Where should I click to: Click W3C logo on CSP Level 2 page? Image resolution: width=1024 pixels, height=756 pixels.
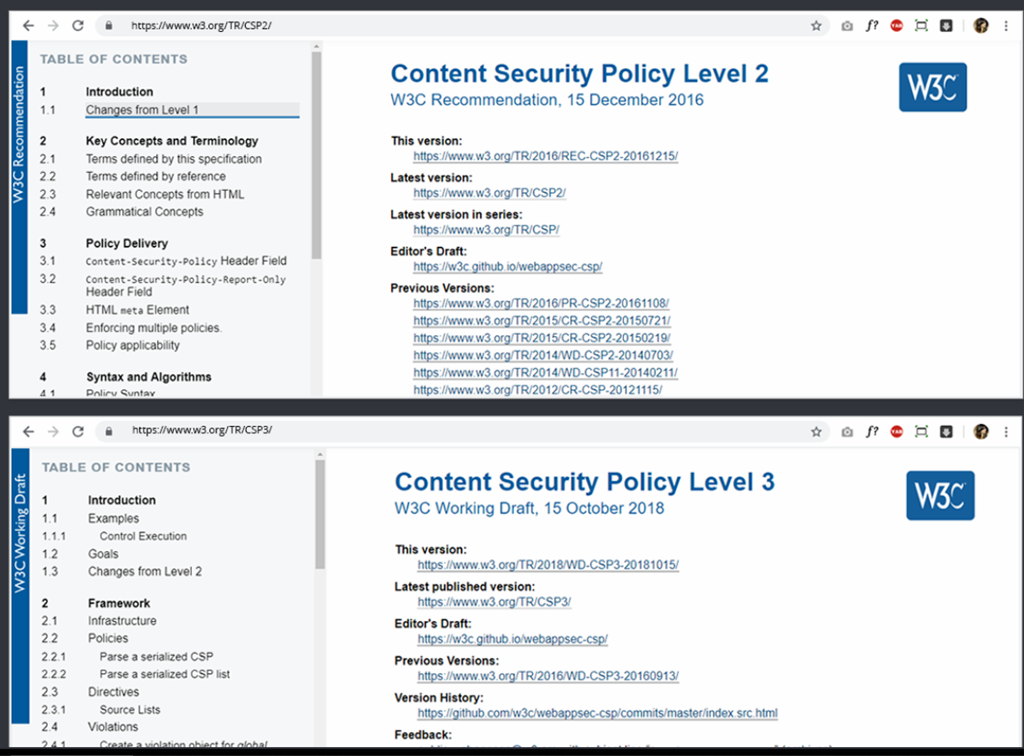pos(933,87)
